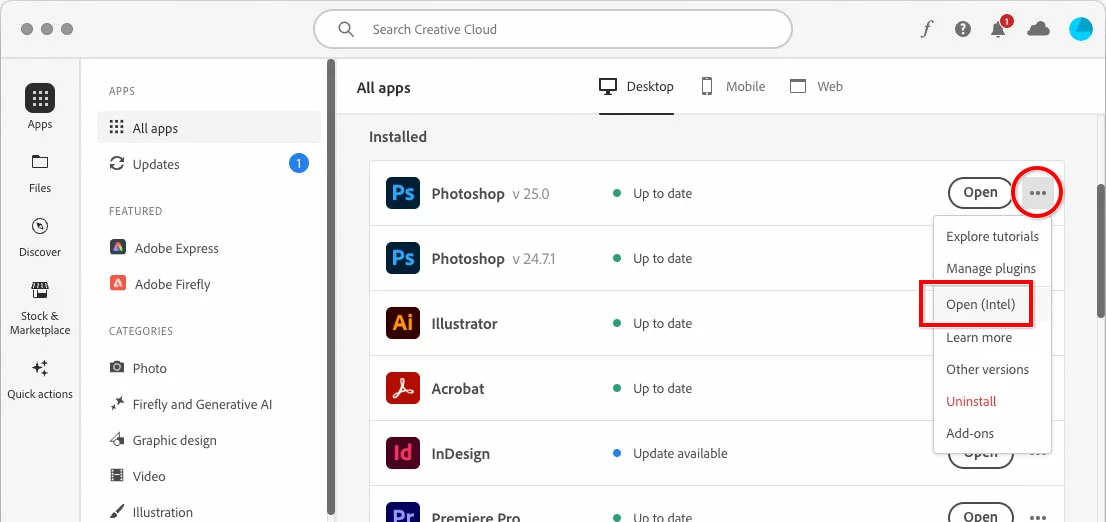Choose Uninstall from the menu

(x=992, y=401)
